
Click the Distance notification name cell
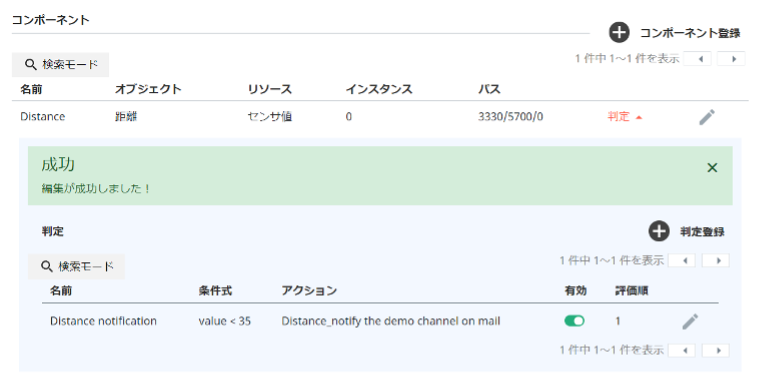tap(103, 321)
